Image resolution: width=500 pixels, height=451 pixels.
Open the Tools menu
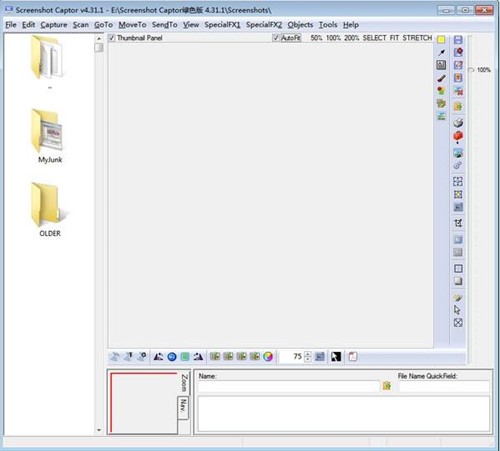pyautogui.click(x=328, y=25)
